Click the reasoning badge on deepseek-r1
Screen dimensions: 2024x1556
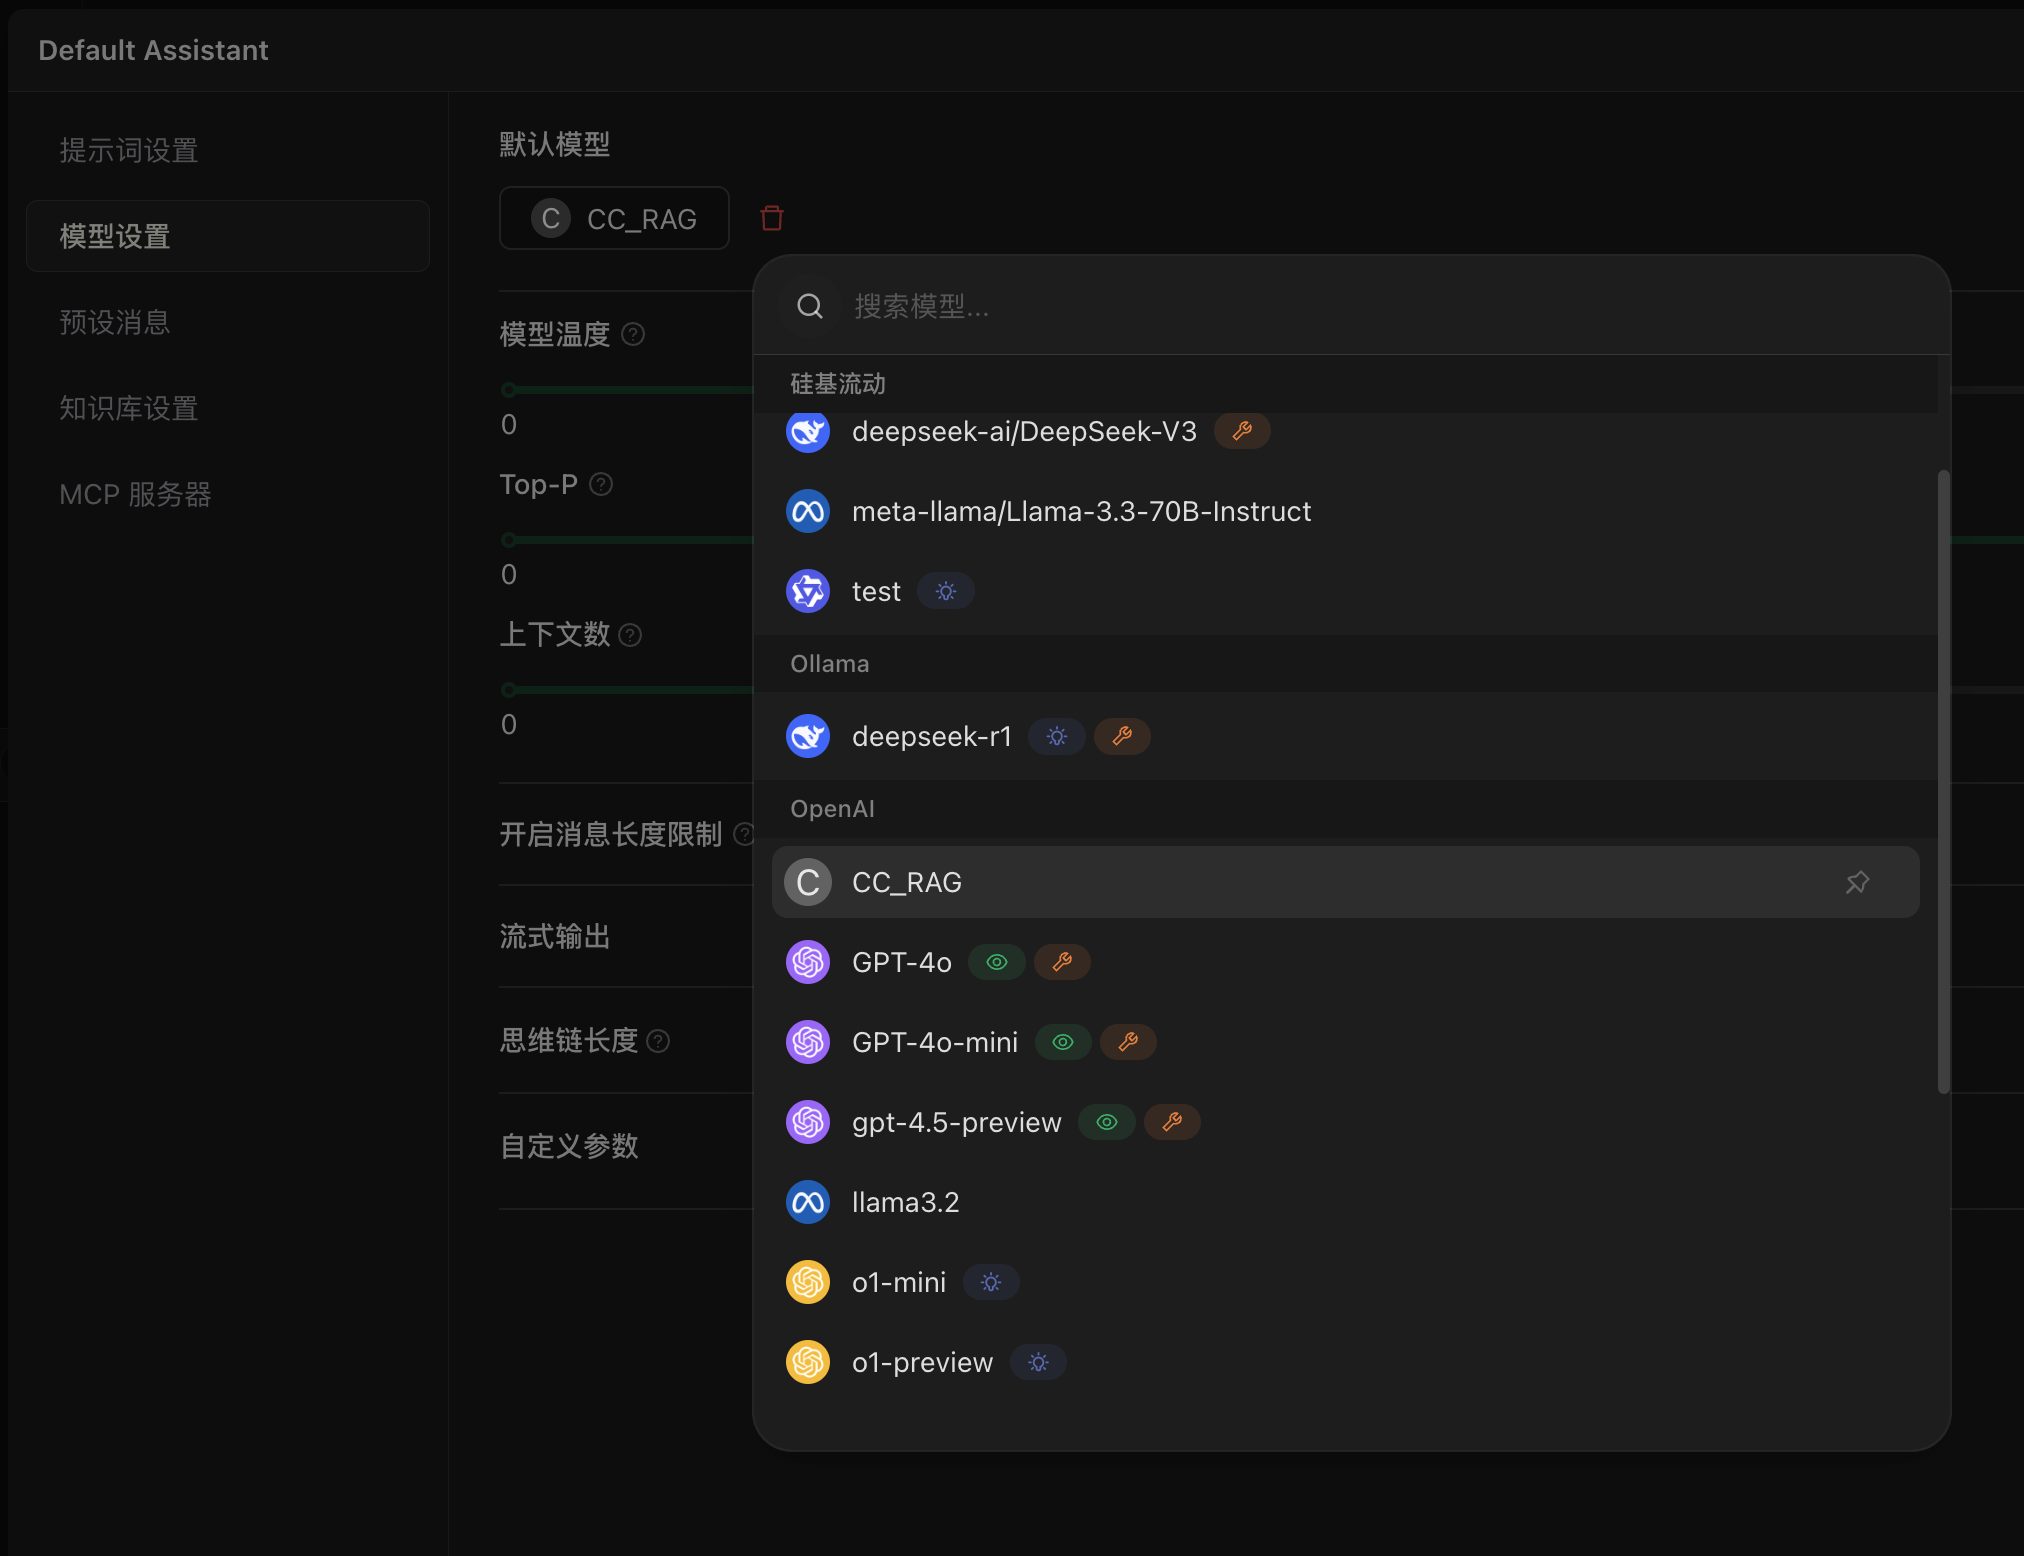pyautogui.click(x=1057, y=737)
